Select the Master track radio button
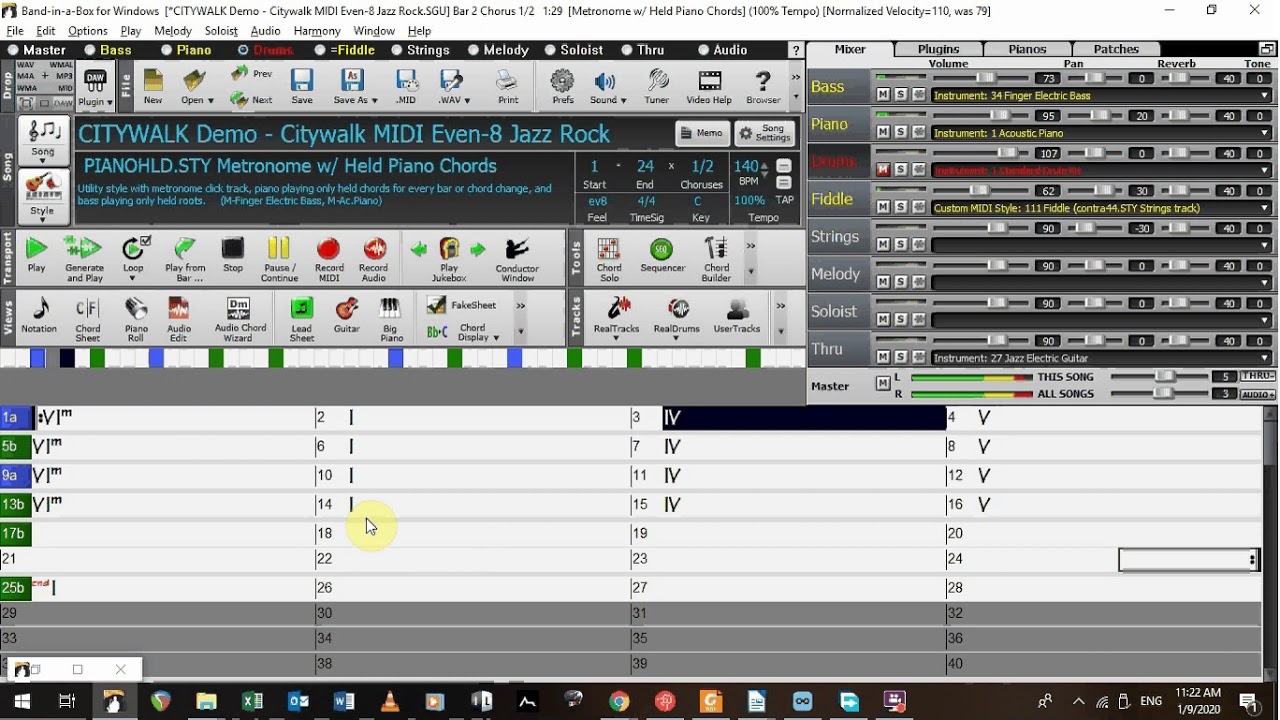This screenshot has width=1280, height=720. coord(13,50)
